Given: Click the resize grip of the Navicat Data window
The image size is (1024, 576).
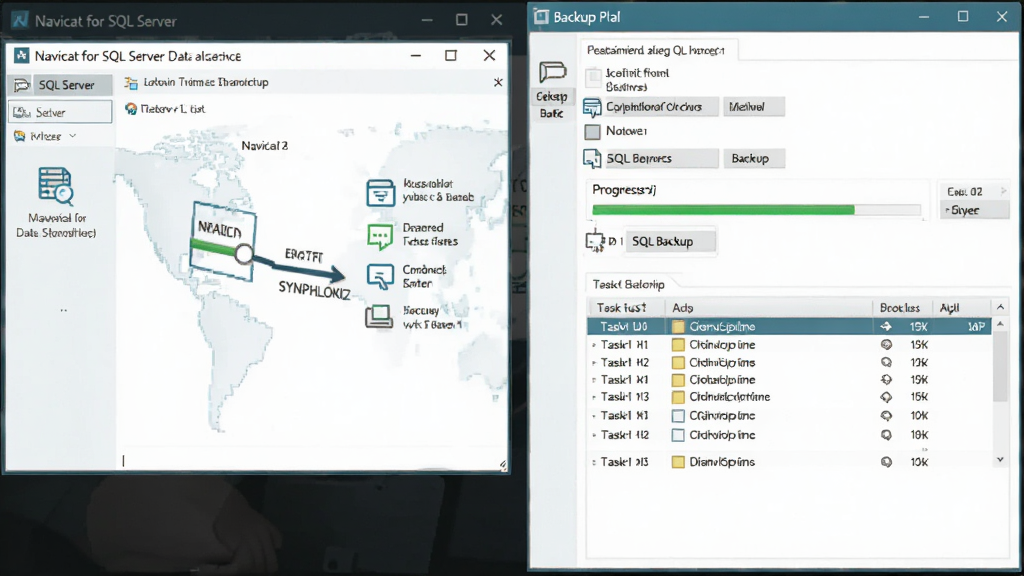Looking at the screenshot, I should click(x=502, y=465).
